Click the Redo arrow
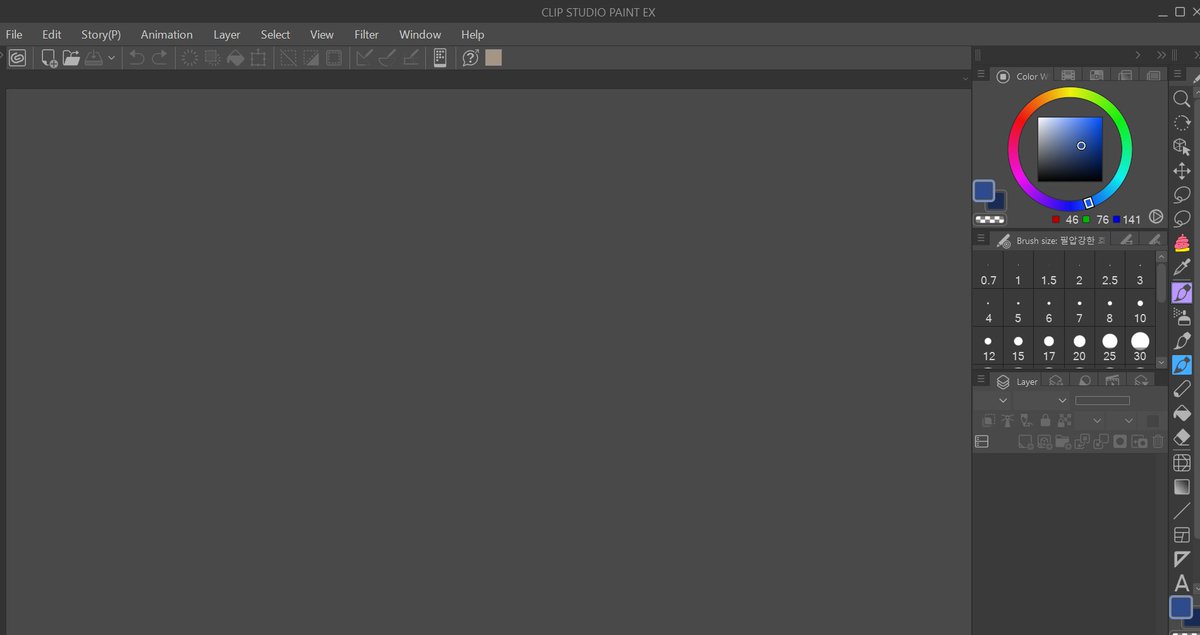The height and width of the screenshot is (635, 1200). [159, 58]
